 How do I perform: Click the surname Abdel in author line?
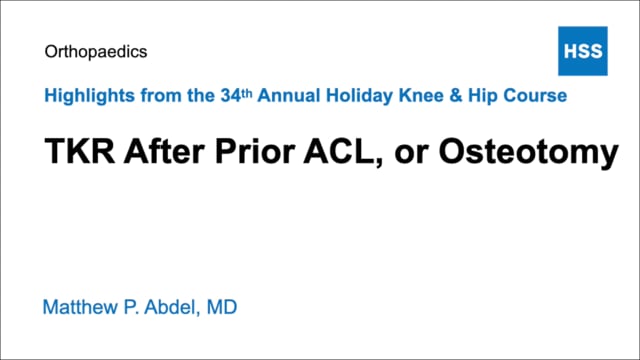click(169, 307)
